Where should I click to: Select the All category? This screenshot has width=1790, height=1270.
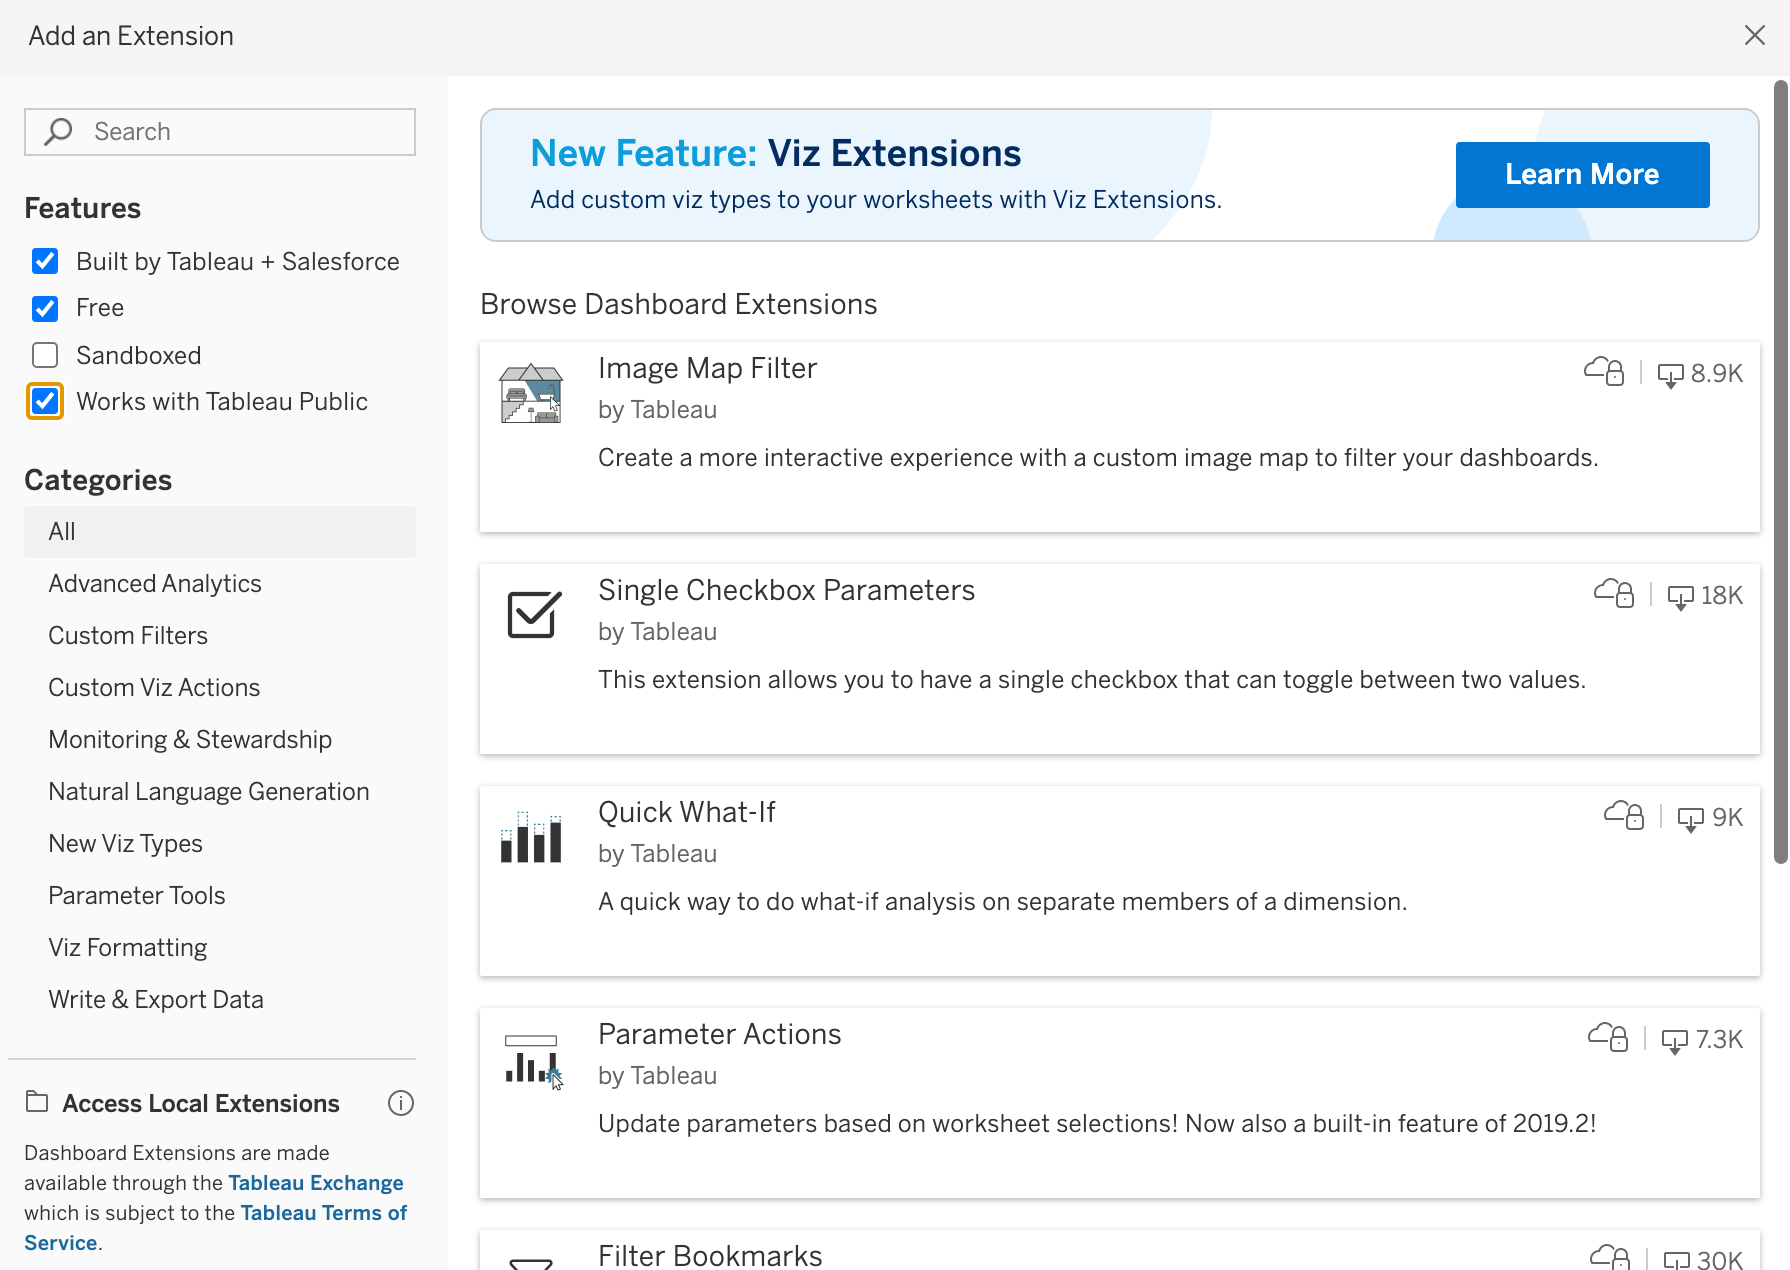pos(220,532)
